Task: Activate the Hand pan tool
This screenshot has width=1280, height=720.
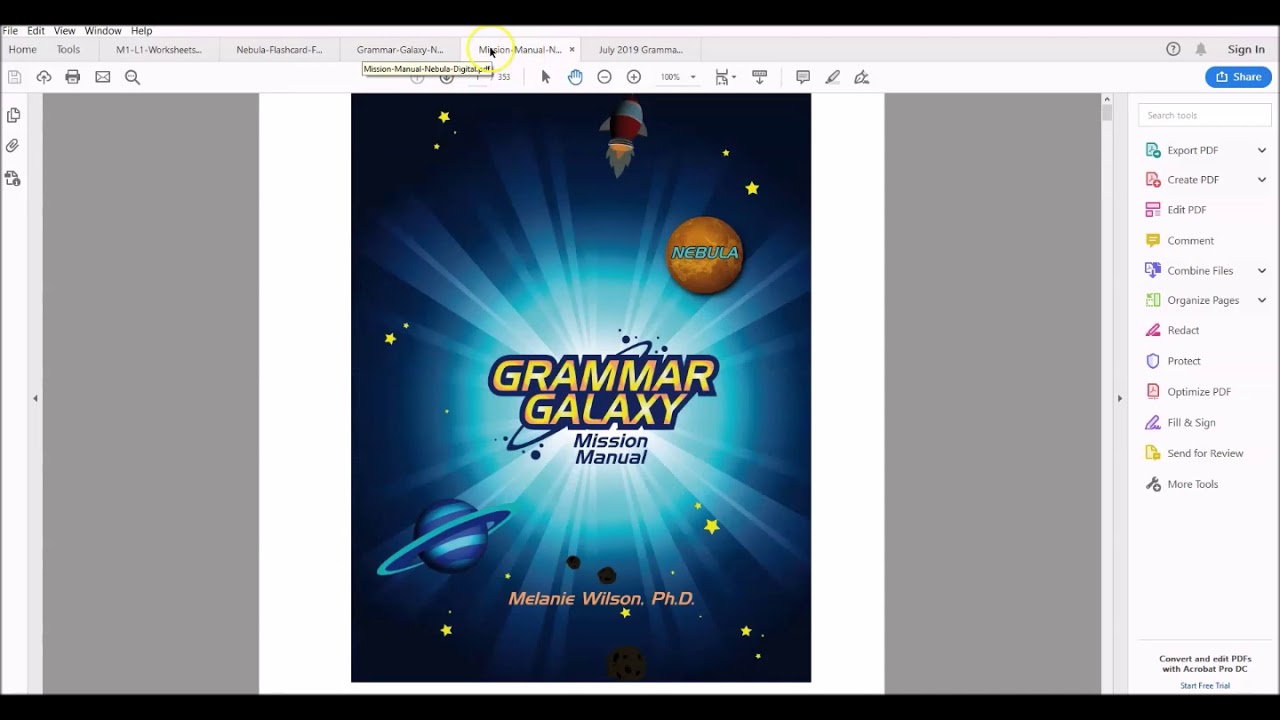Action: point(575,77)
